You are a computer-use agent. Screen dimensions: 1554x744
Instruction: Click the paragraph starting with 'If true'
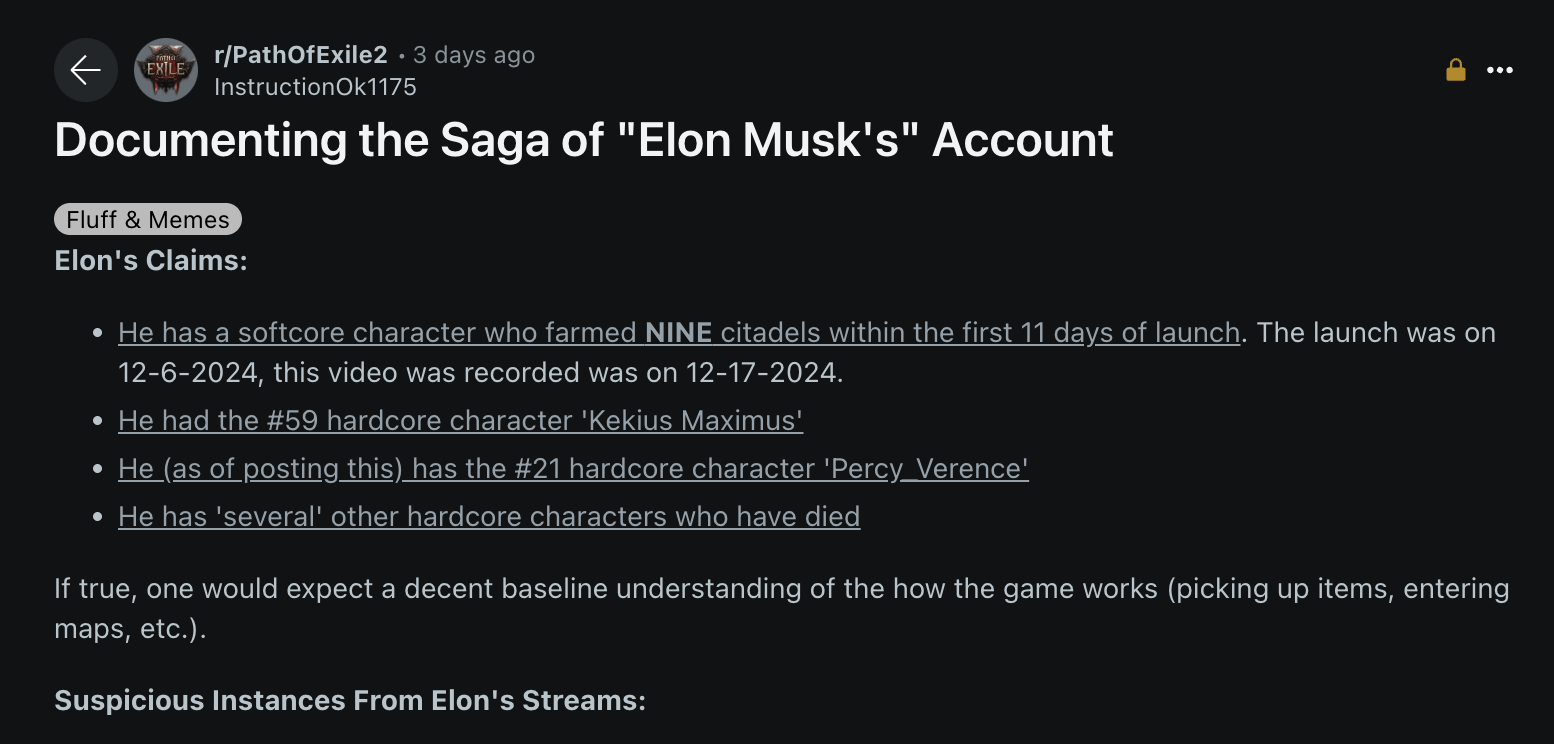point(780,588)
